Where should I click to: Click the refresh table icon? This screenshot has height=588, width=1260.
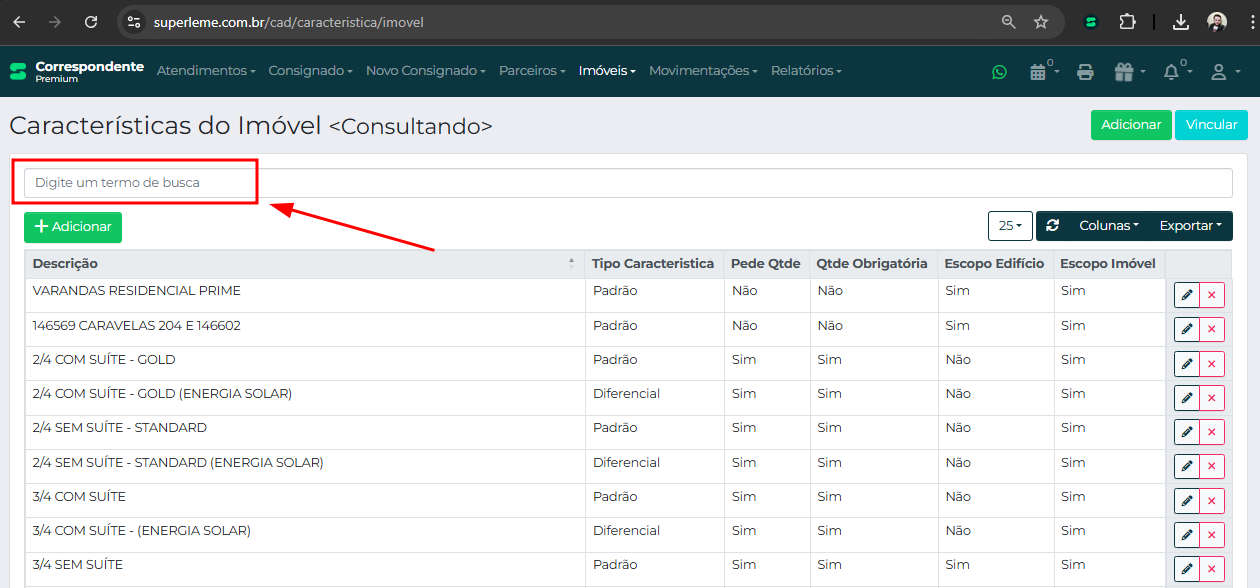pos(1052,226)
